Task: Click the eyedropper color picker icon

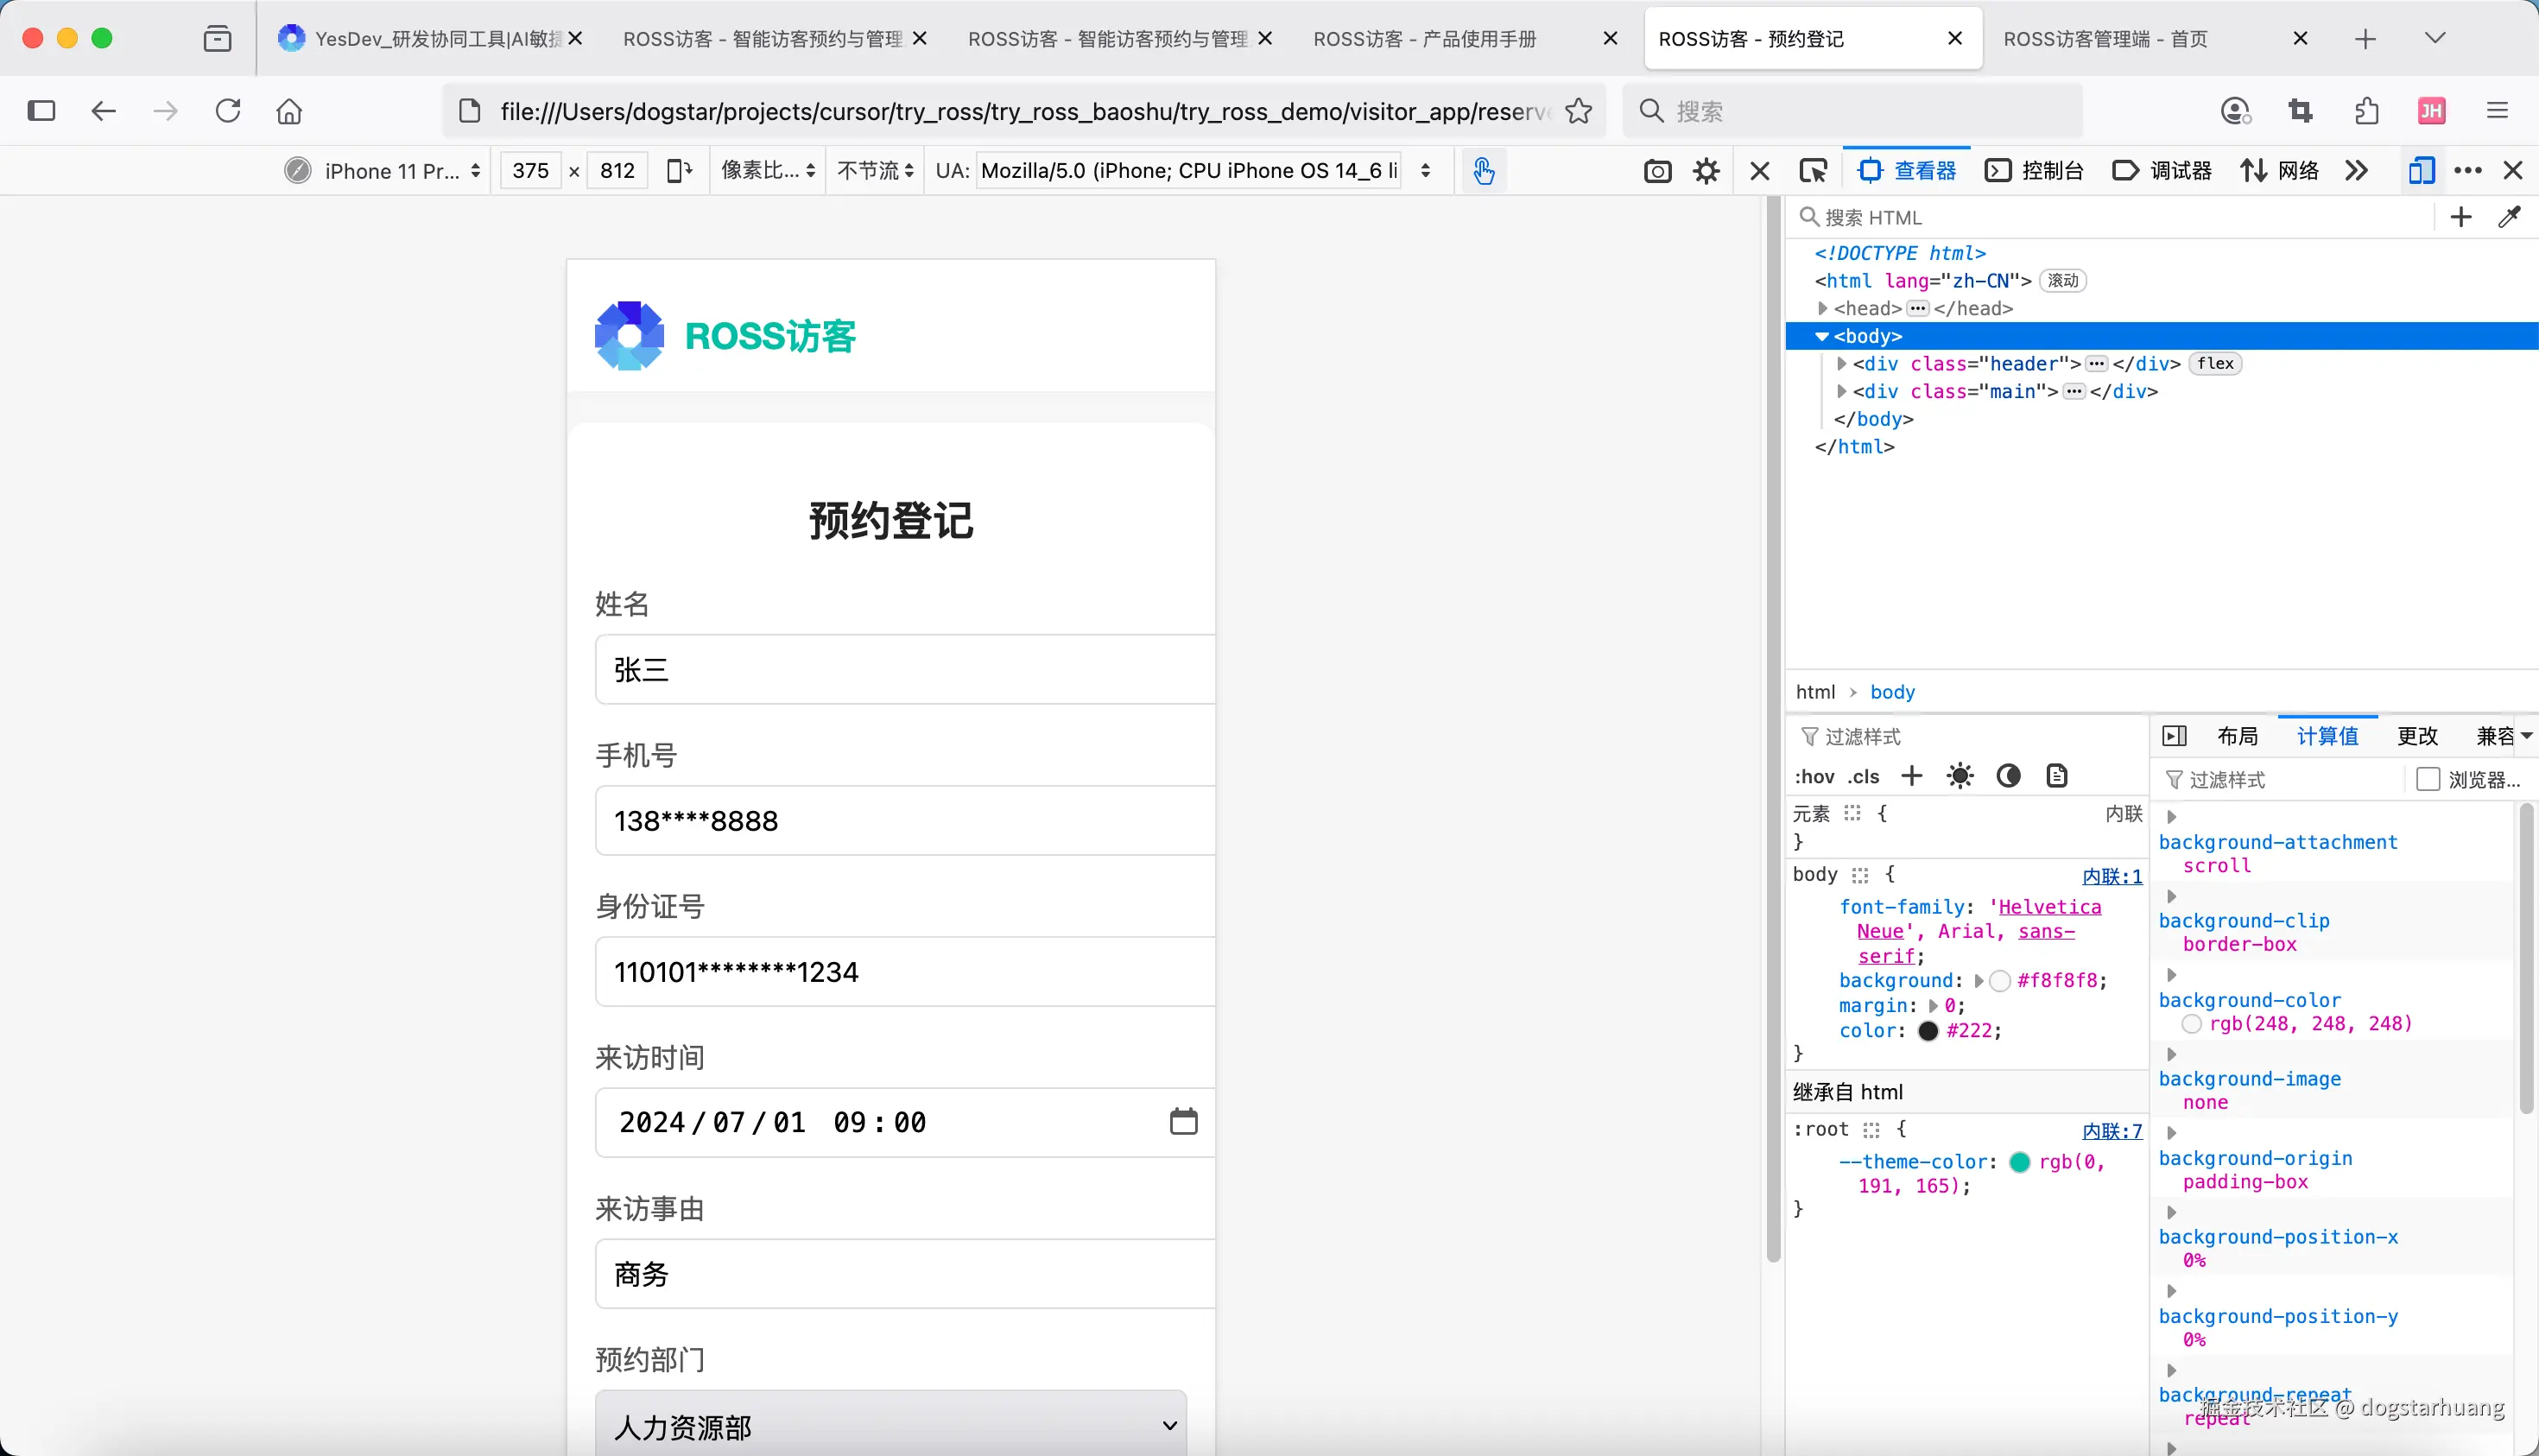Action: pos(2509,217)
